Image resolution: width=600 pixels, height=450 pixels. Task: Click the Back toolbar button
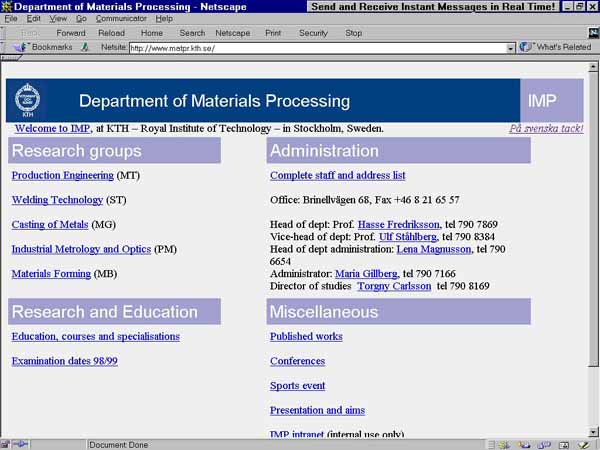29,33
